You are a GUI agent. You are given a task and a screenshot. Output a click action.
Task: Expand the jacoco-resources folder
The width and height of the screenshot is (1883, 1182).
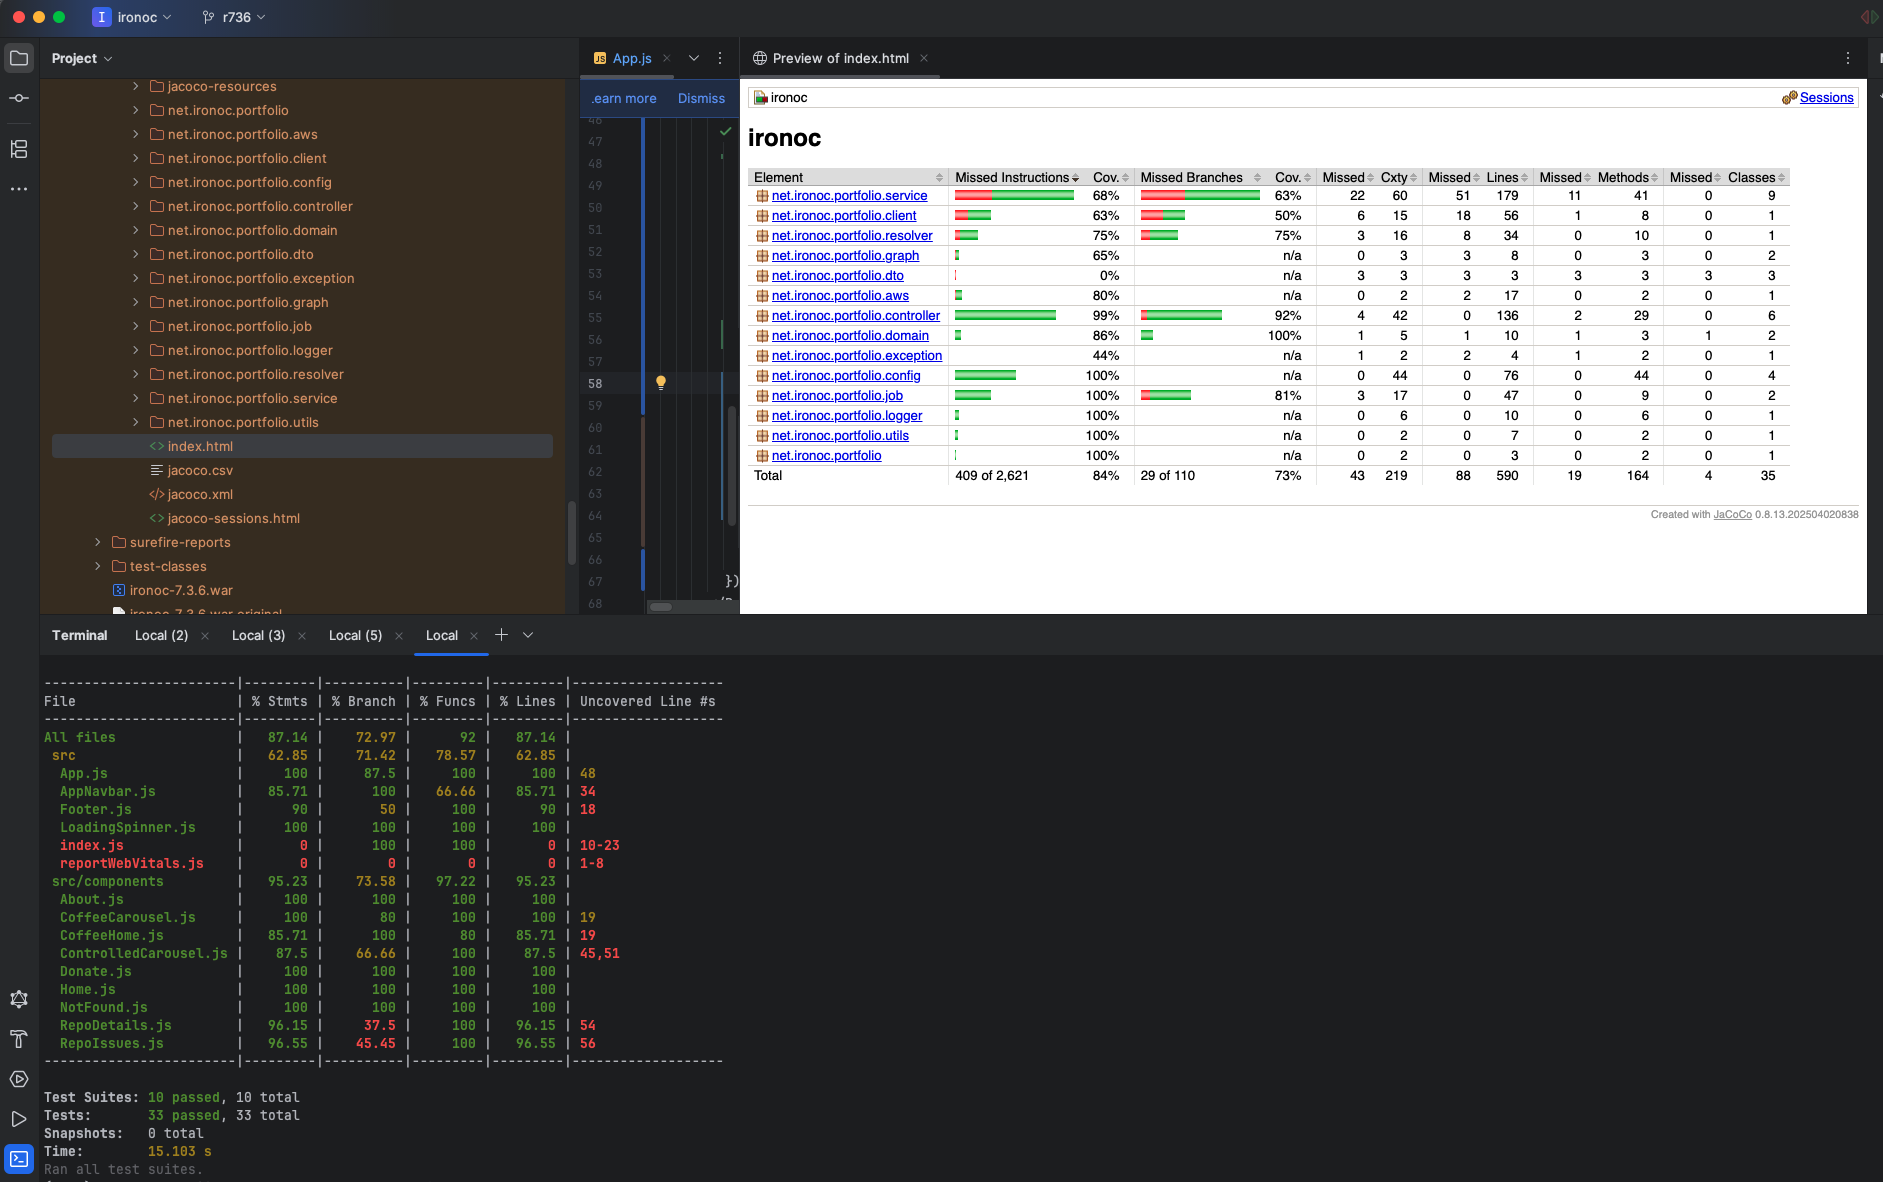pyautogui.click(x=136, y=86)
